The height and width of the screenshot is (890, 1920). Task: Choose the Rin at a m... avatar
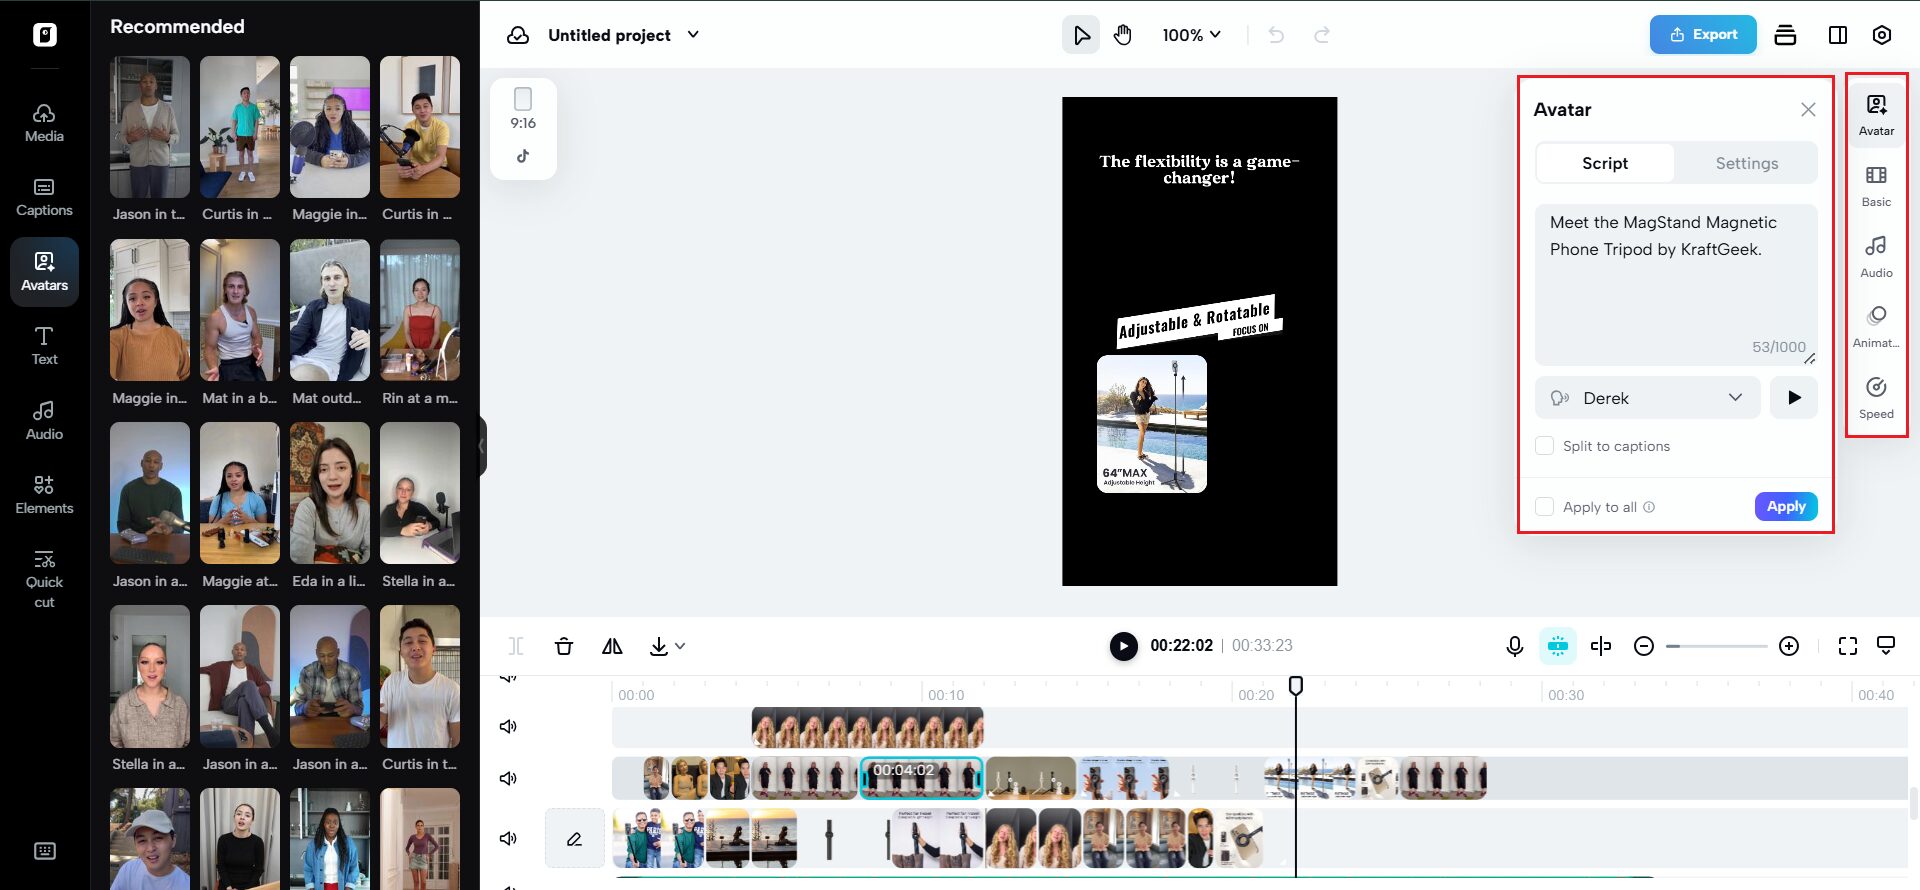419,310
